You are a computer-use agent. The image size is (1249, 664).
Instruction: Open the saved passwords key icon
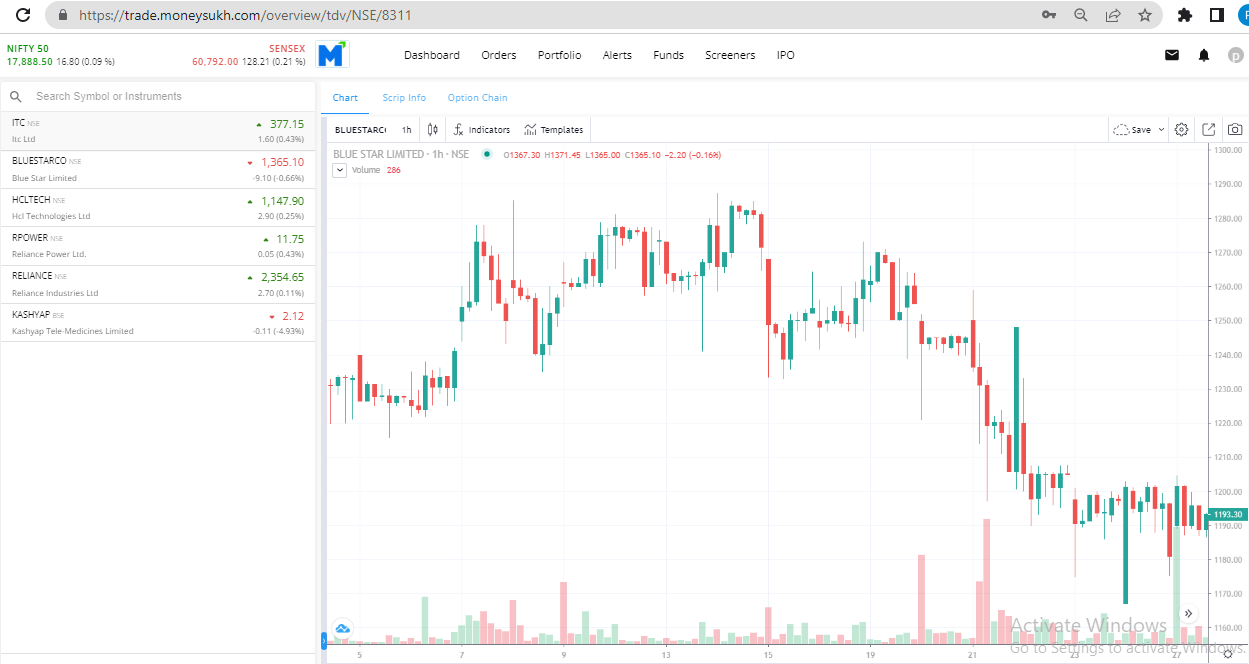coord(1049,15)
